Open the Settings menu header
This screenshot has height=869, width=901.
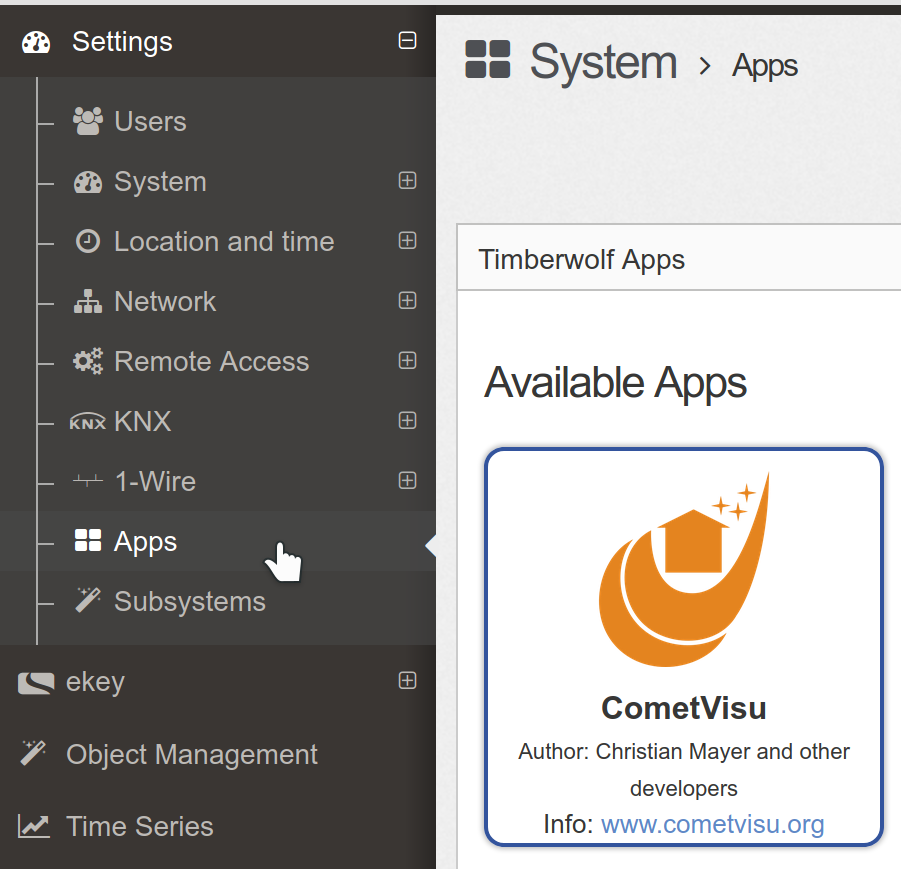pos(122,41)
